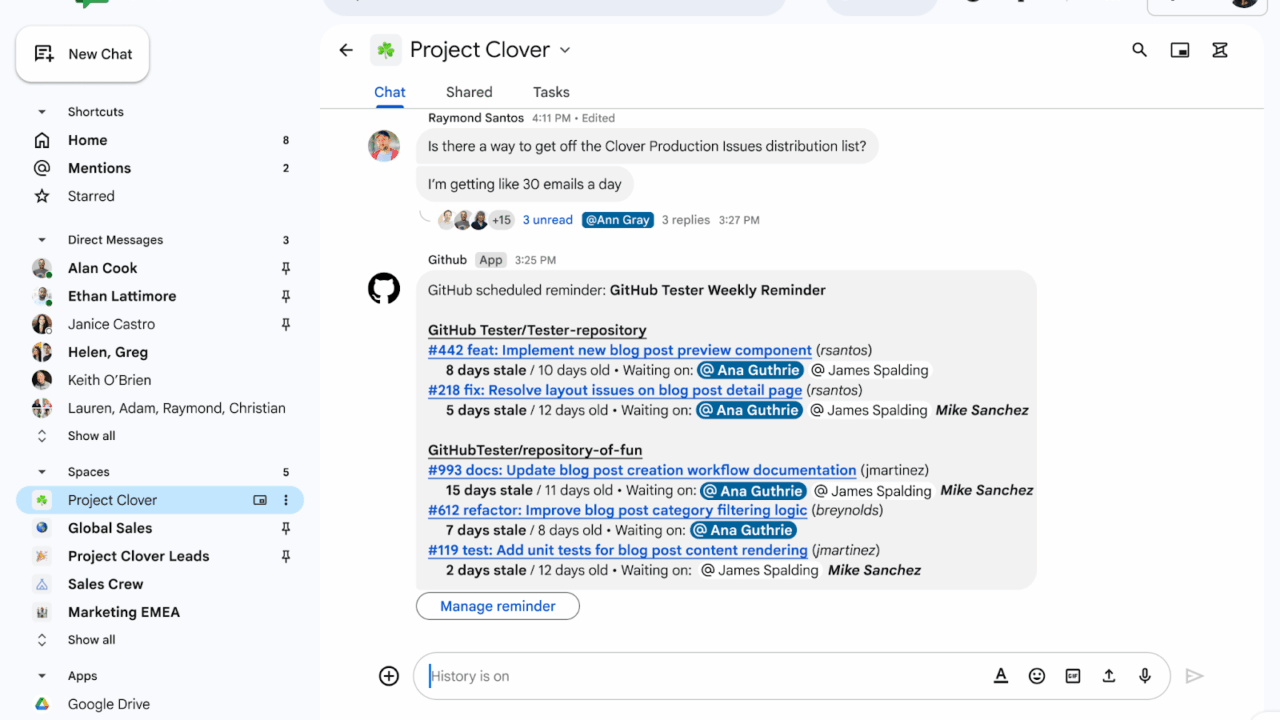Switch to the Chat tab
This screenshot has height=720, width=1280.
[x=390, y=92]
